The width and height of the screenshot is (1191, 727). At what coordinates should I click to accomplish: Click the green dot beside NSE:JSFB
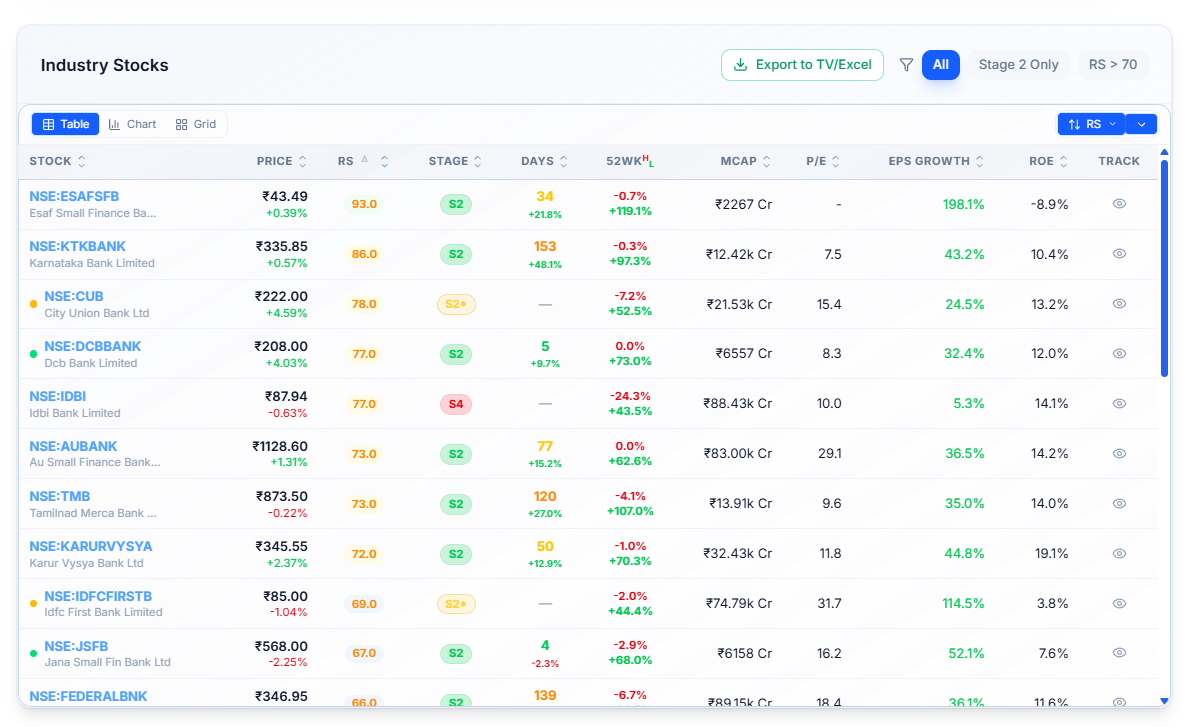(33, 653)
